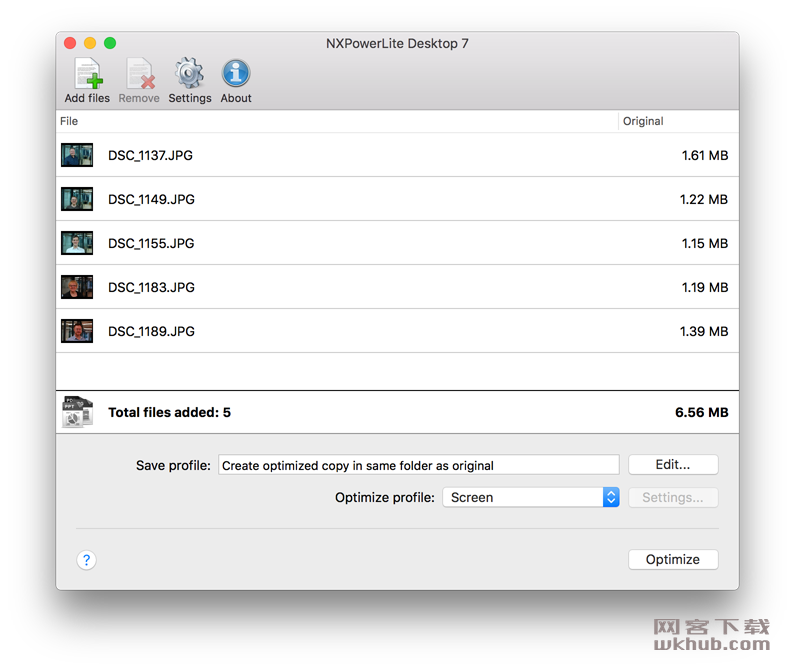Close the window with the red button
This screenshot has height=670, width=795.
point(70,43)
